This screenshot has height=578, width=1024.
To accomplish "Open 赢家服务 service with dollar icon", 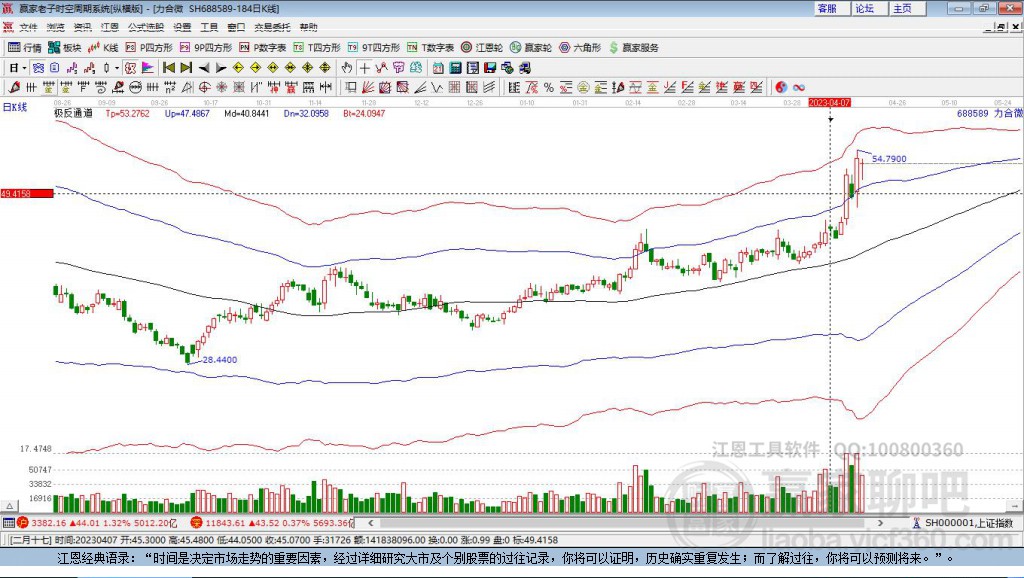I will click(x=633, y=48).
